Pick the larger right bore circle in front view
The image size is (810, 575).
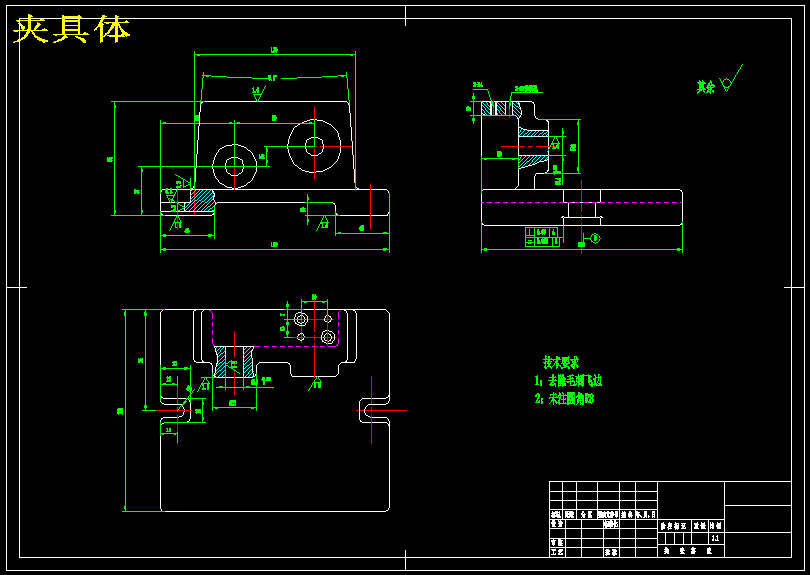pos(314,146)
